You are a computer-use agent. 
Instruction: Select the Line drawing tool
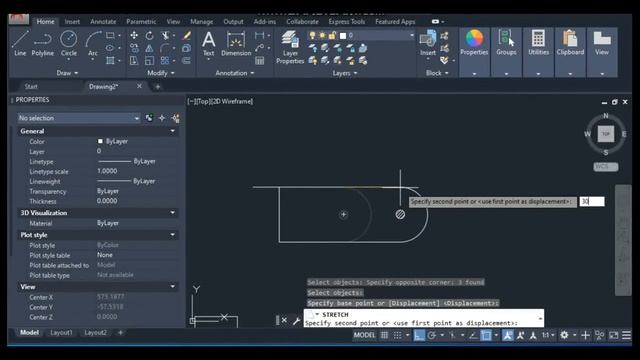pos(20,43)
